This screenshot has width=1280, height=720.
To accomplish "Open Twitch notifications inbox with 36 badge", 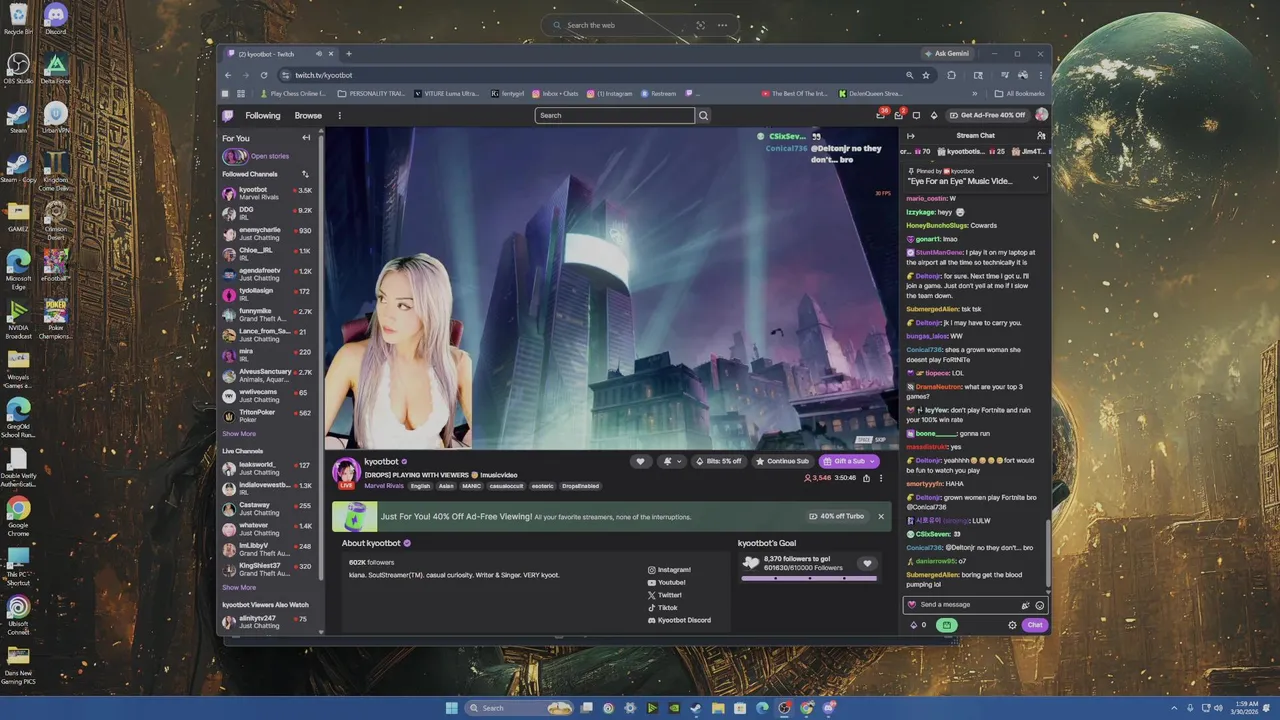I will [881, 115].
